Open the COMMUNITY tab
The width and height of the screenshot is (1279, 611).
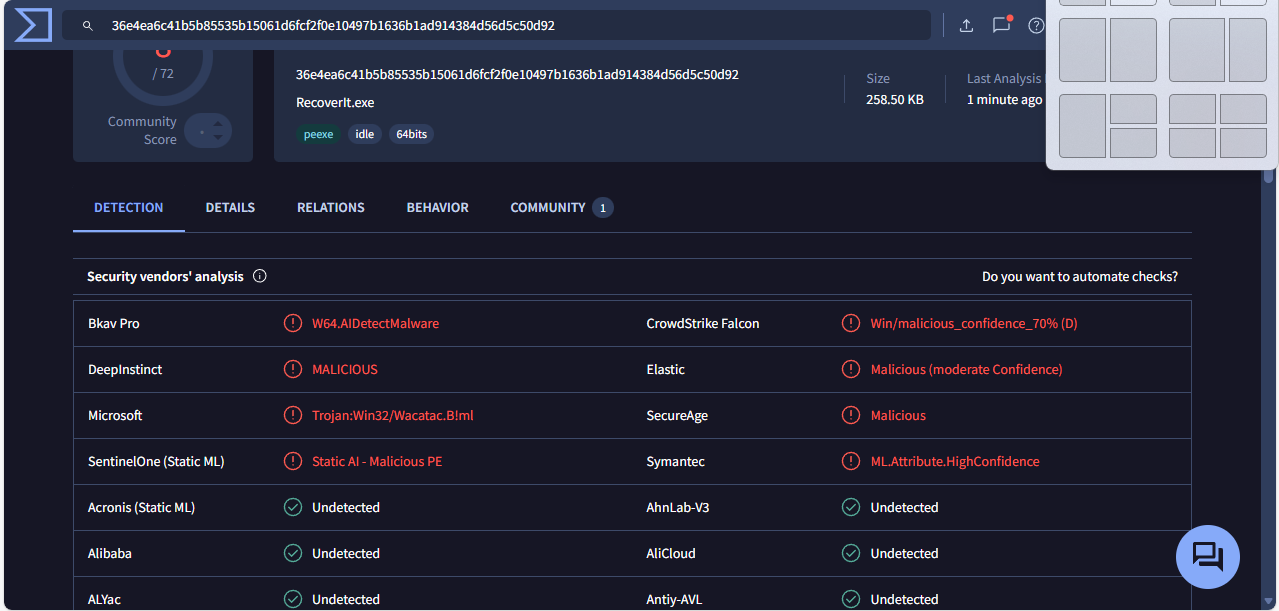(x=561, y=208)
